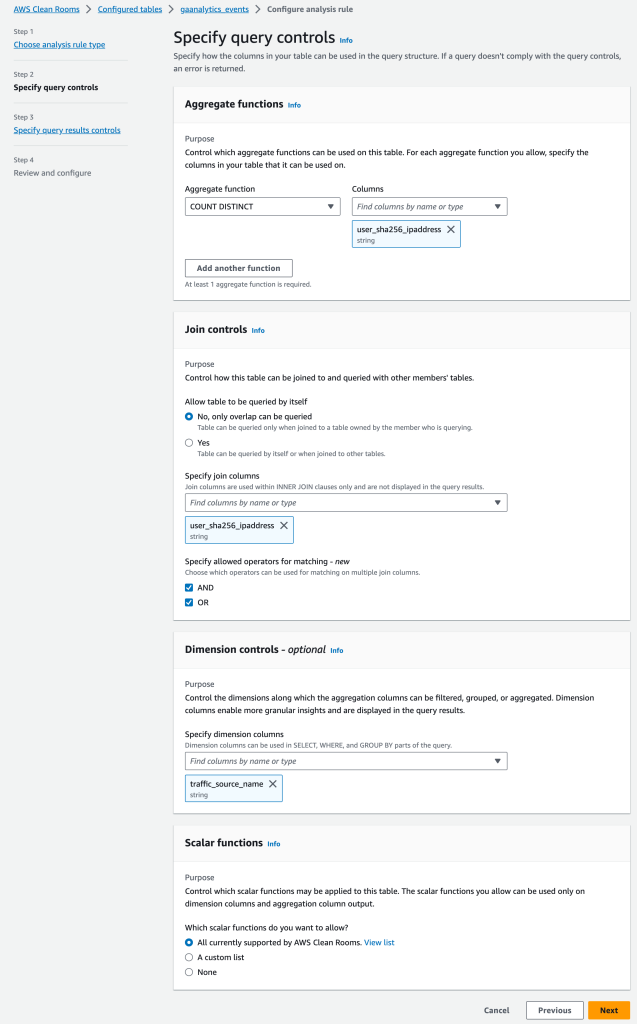
Task: Open View list of supported scalar functions
Action: point(379,942)
